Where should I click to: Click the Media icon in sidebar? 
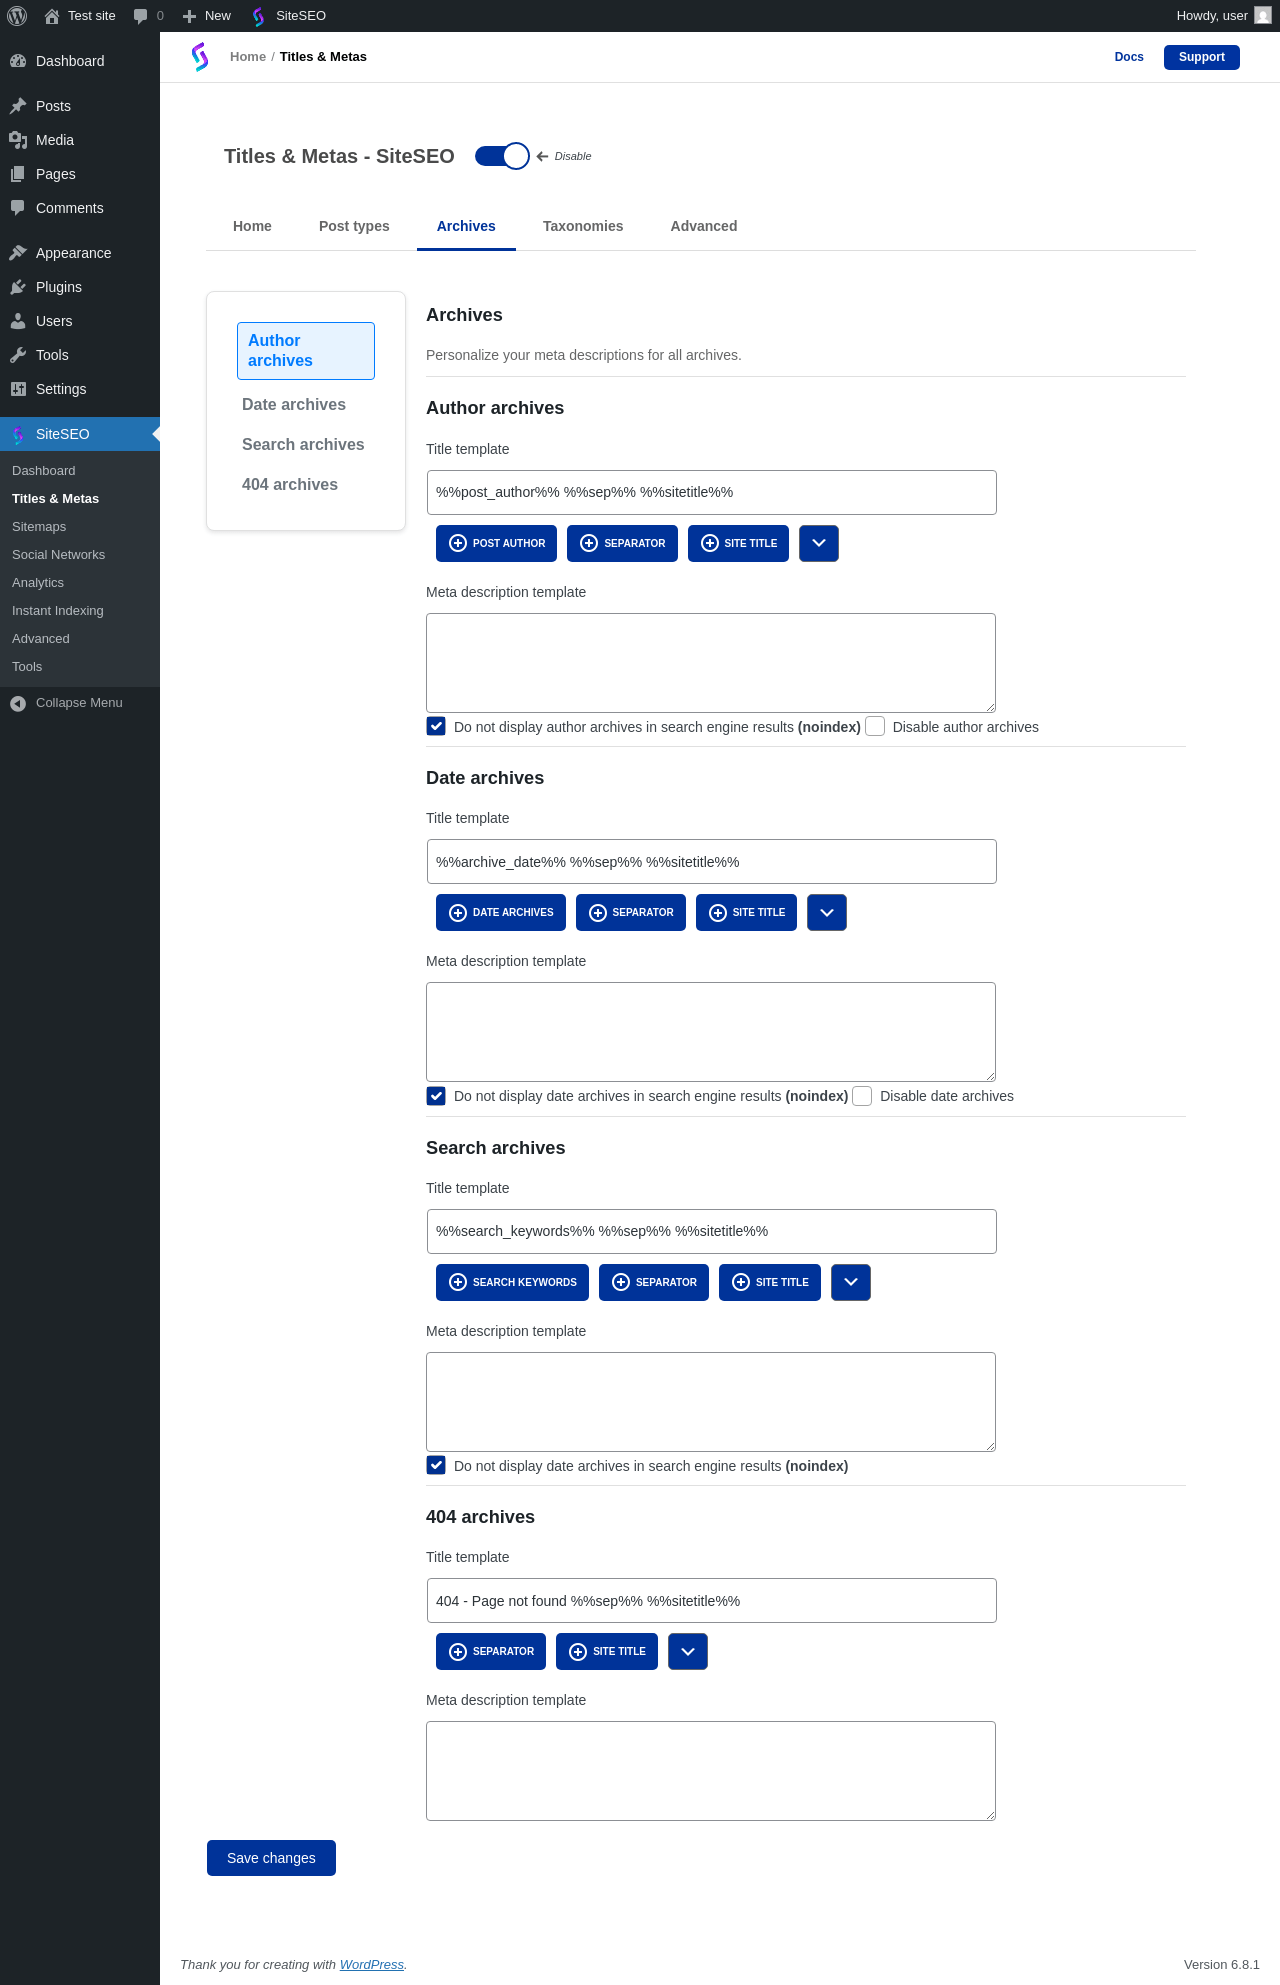[18, 140]
